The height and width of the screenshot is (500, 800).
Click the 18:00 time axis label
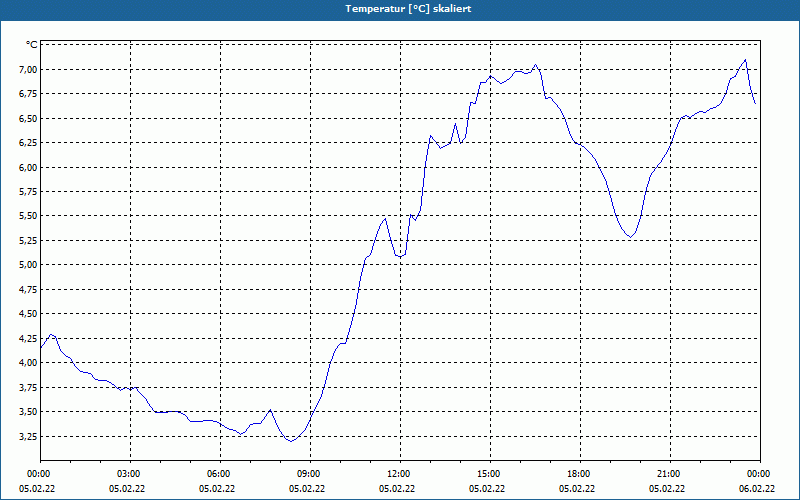point(580,474)
